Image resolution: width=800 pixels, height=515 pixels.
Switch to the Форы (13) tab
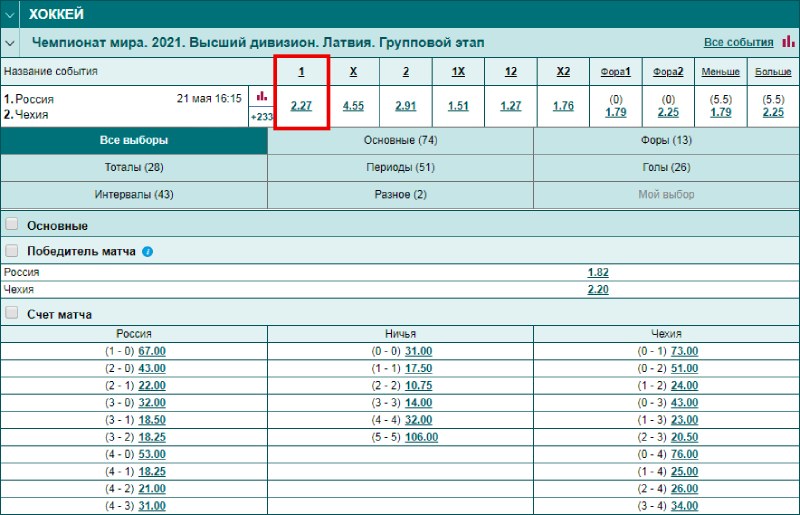click(666, 140)
